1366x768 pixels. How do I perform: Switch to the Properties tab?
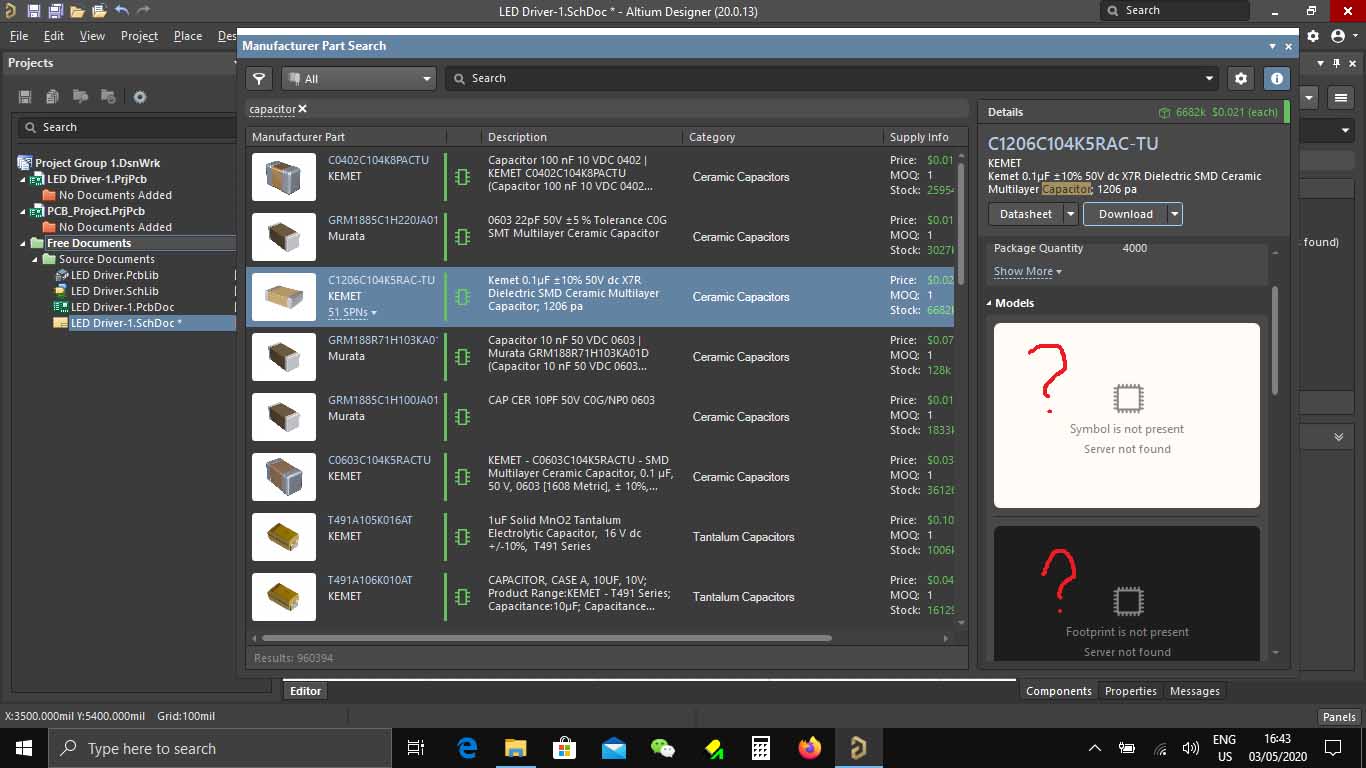tap(1130, 691)
